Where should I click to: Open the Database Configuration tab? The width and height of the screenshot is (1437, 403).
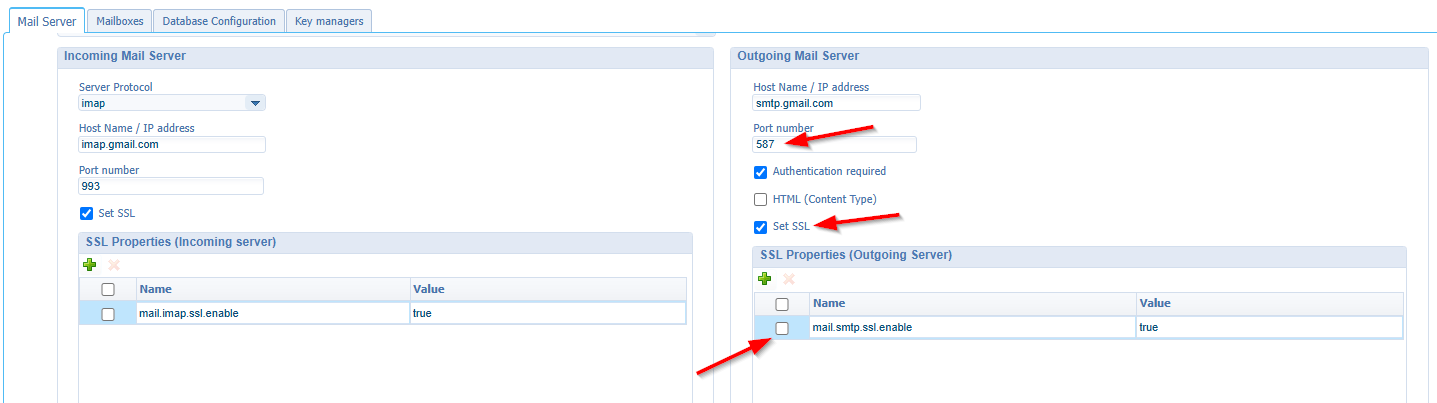click(x=219, y=21)
